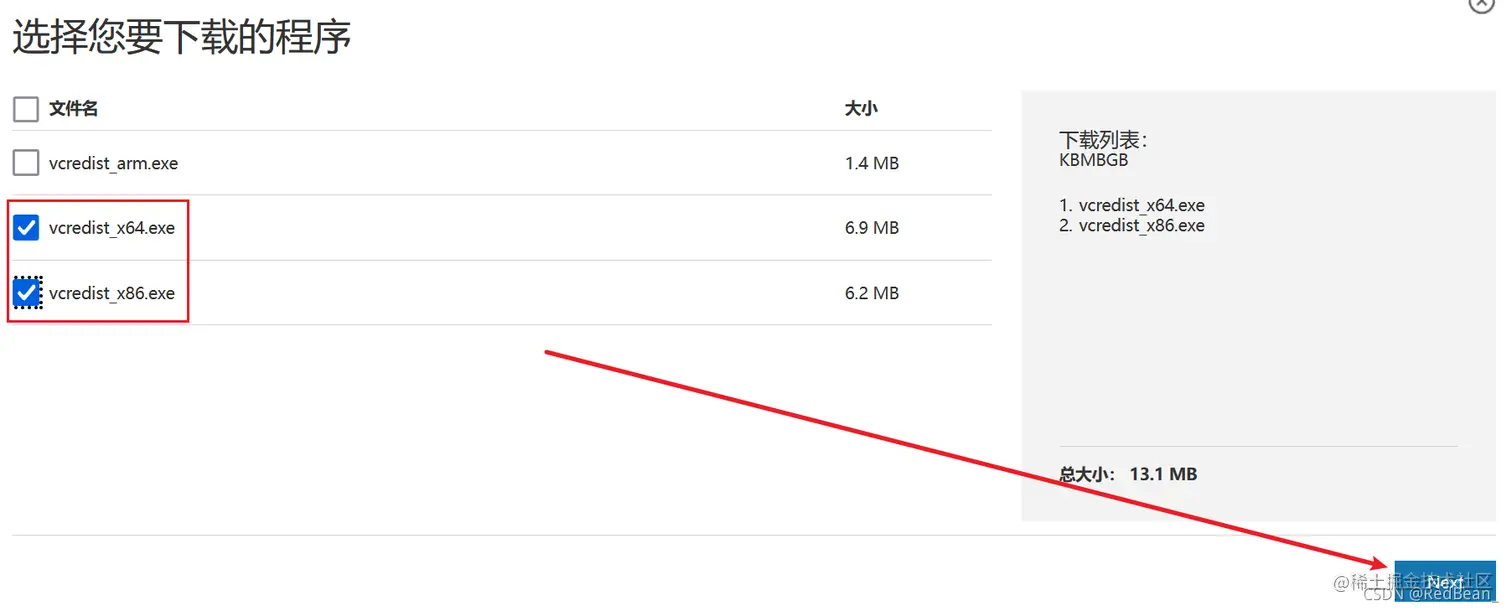Click the 下载列表 heading in side panel
The image size is (1512, 611).
[x=1102, y=140]
